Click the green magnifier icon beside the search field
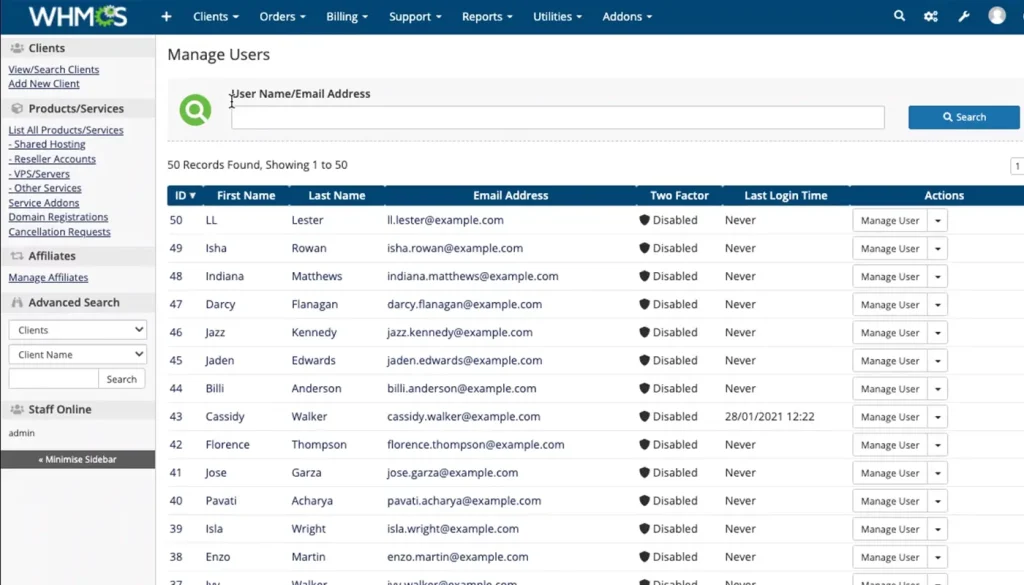 [195, 110]
